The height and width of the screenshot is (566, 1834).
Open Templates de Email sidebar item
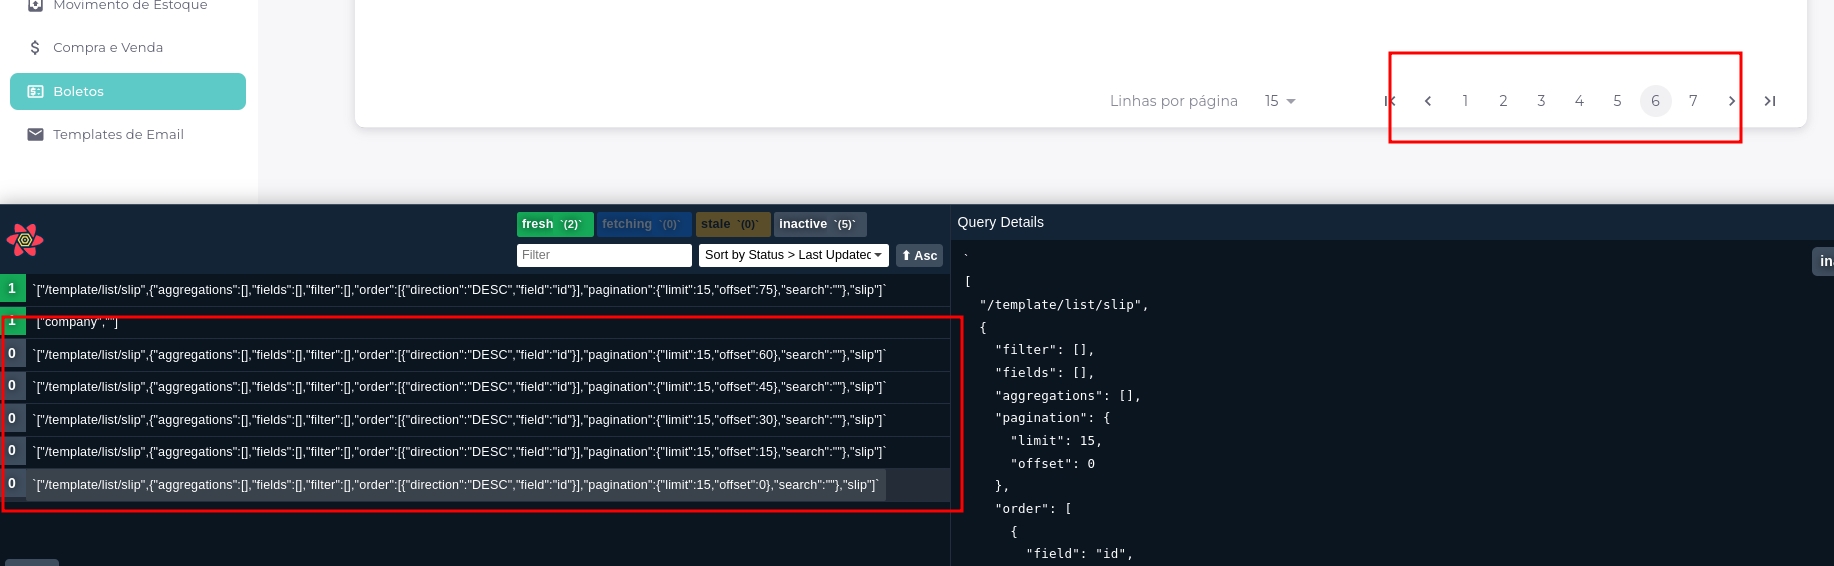coord(128,134)
